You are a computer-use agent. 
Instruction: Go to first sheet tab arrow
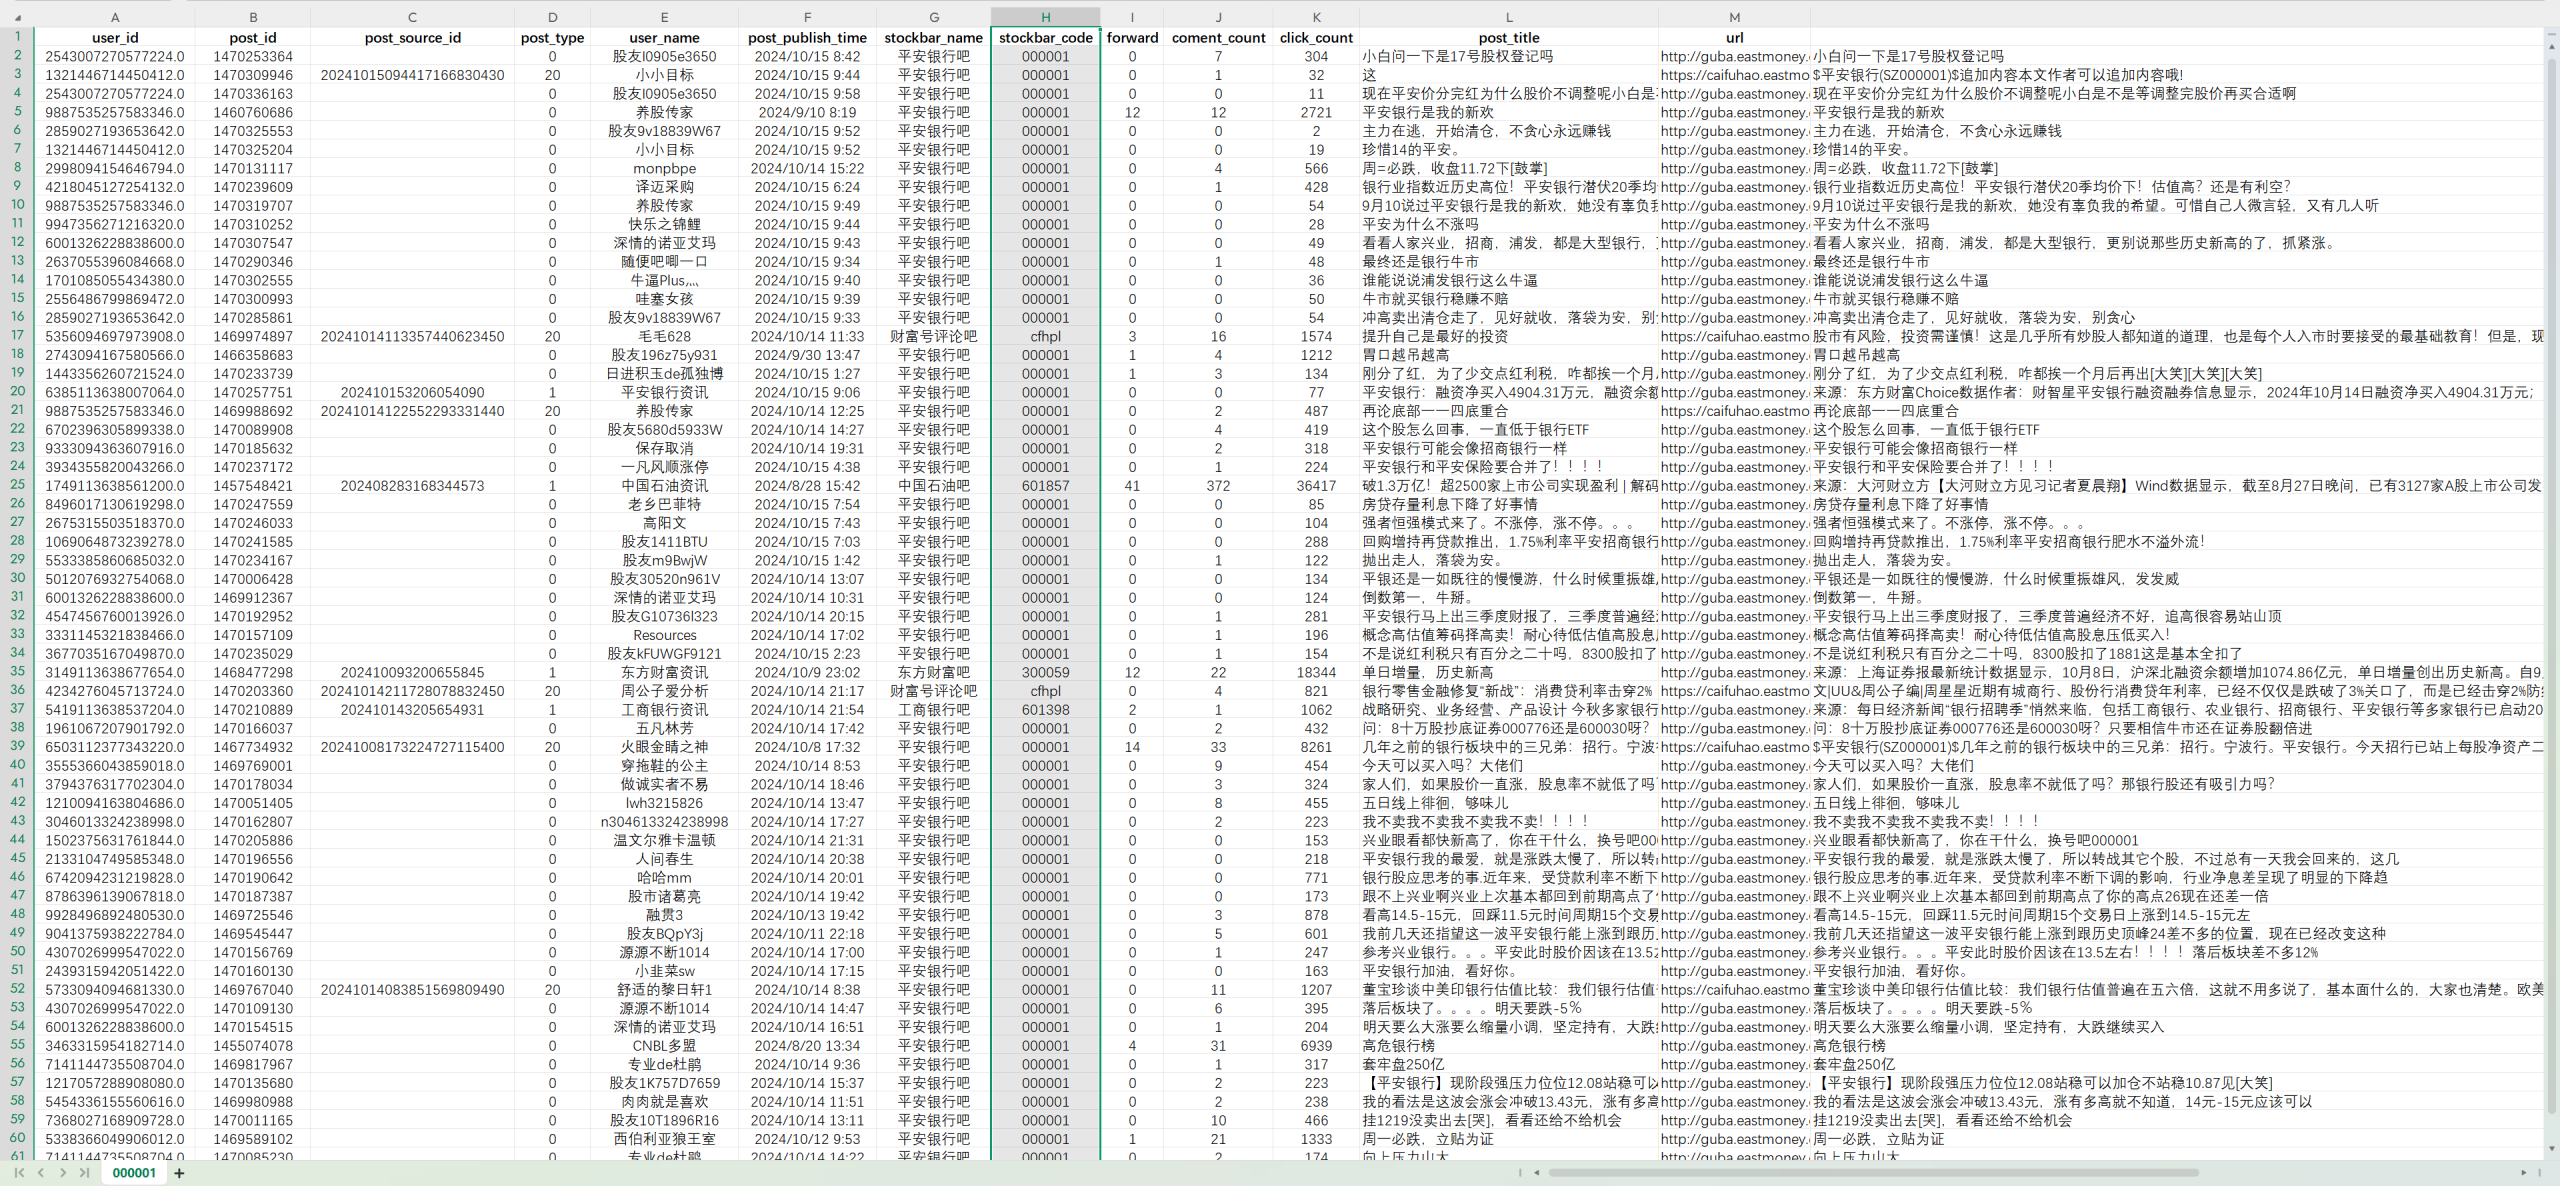tap(19, 1172)
